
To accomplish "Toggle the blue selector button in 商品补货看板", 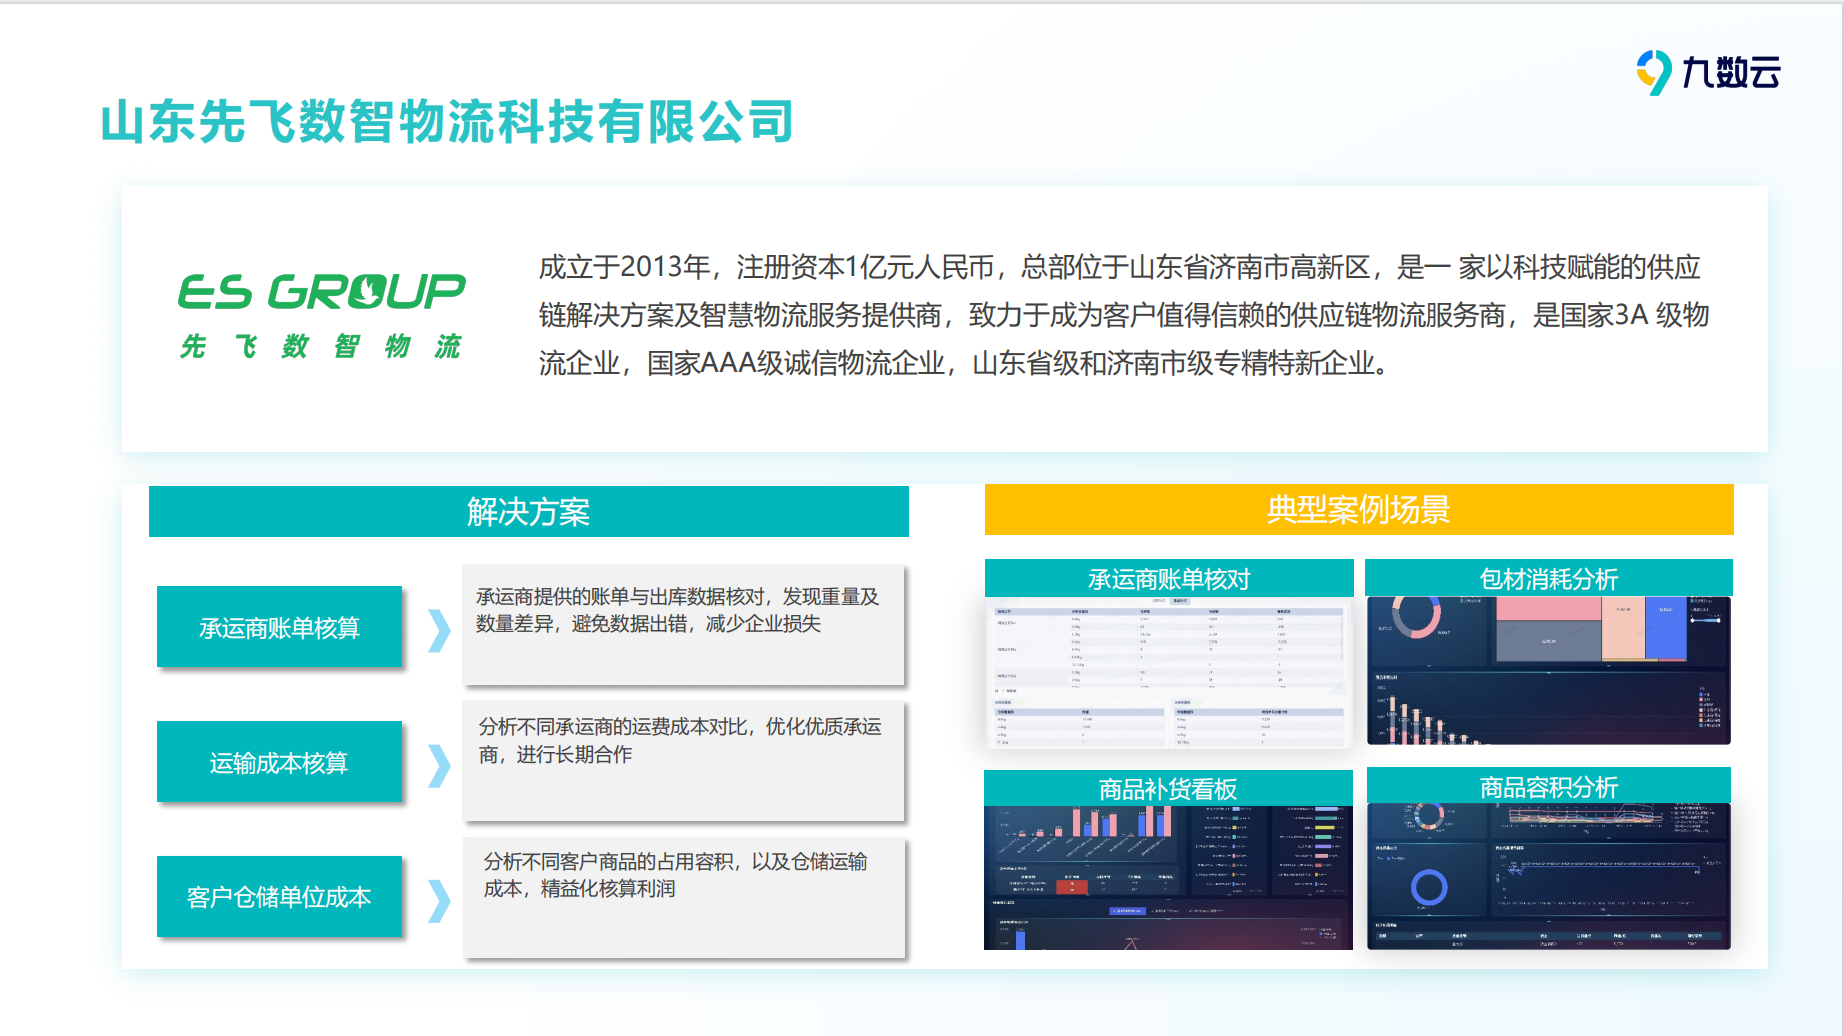I will (1128, 911).
